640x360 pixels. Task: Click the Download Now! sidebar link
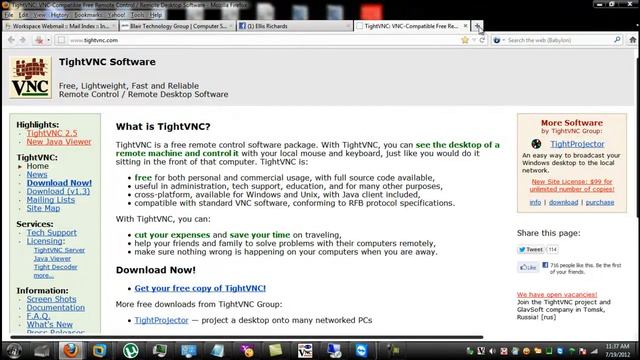[x=59, y=183]
